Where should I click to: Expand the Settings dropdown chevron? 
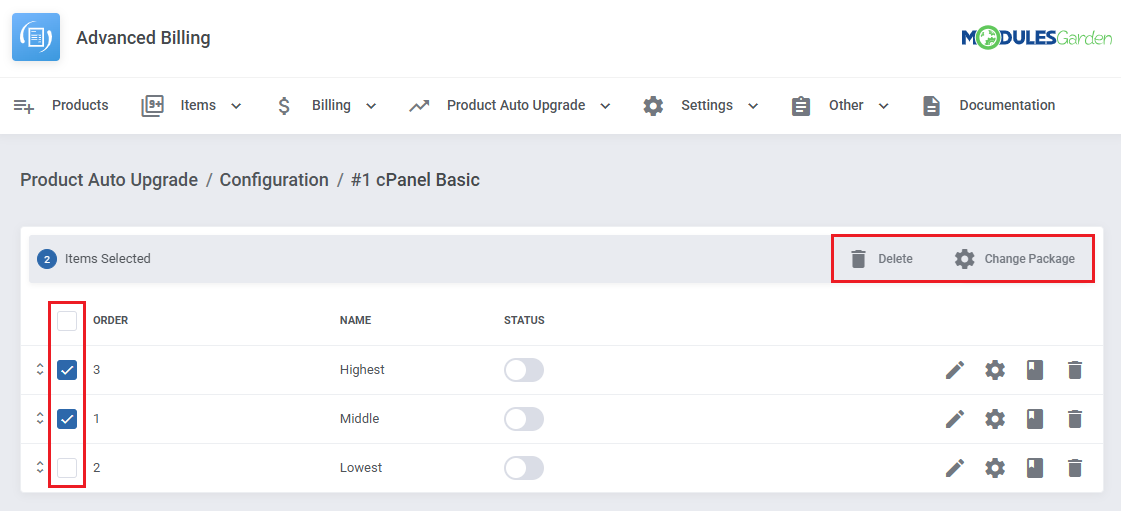point(752,106)
